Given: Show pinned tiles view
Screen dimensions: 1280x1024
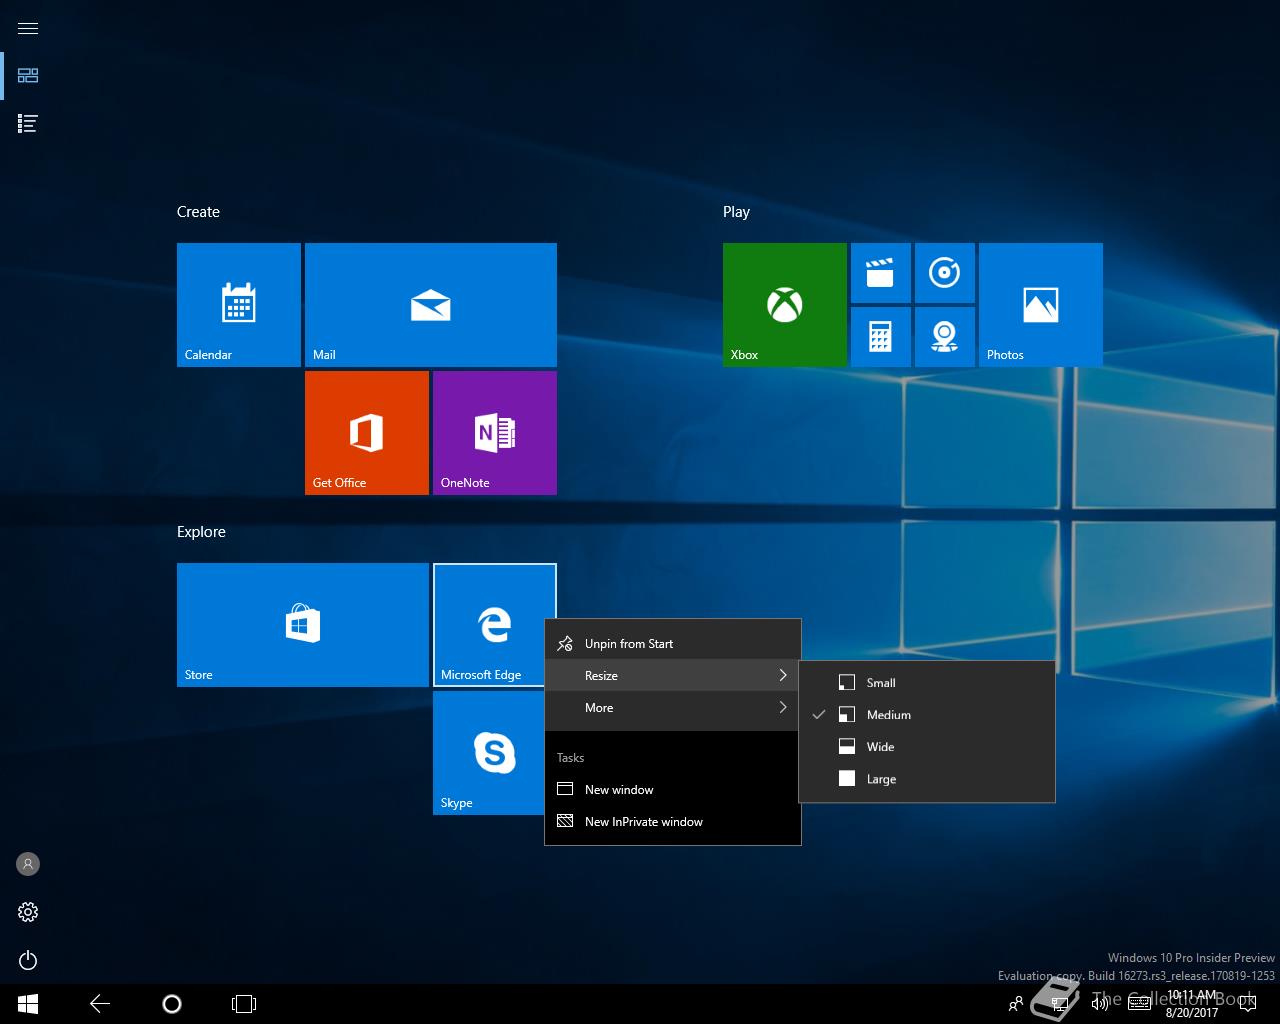Looking at the screenshot, I should 28,76.
